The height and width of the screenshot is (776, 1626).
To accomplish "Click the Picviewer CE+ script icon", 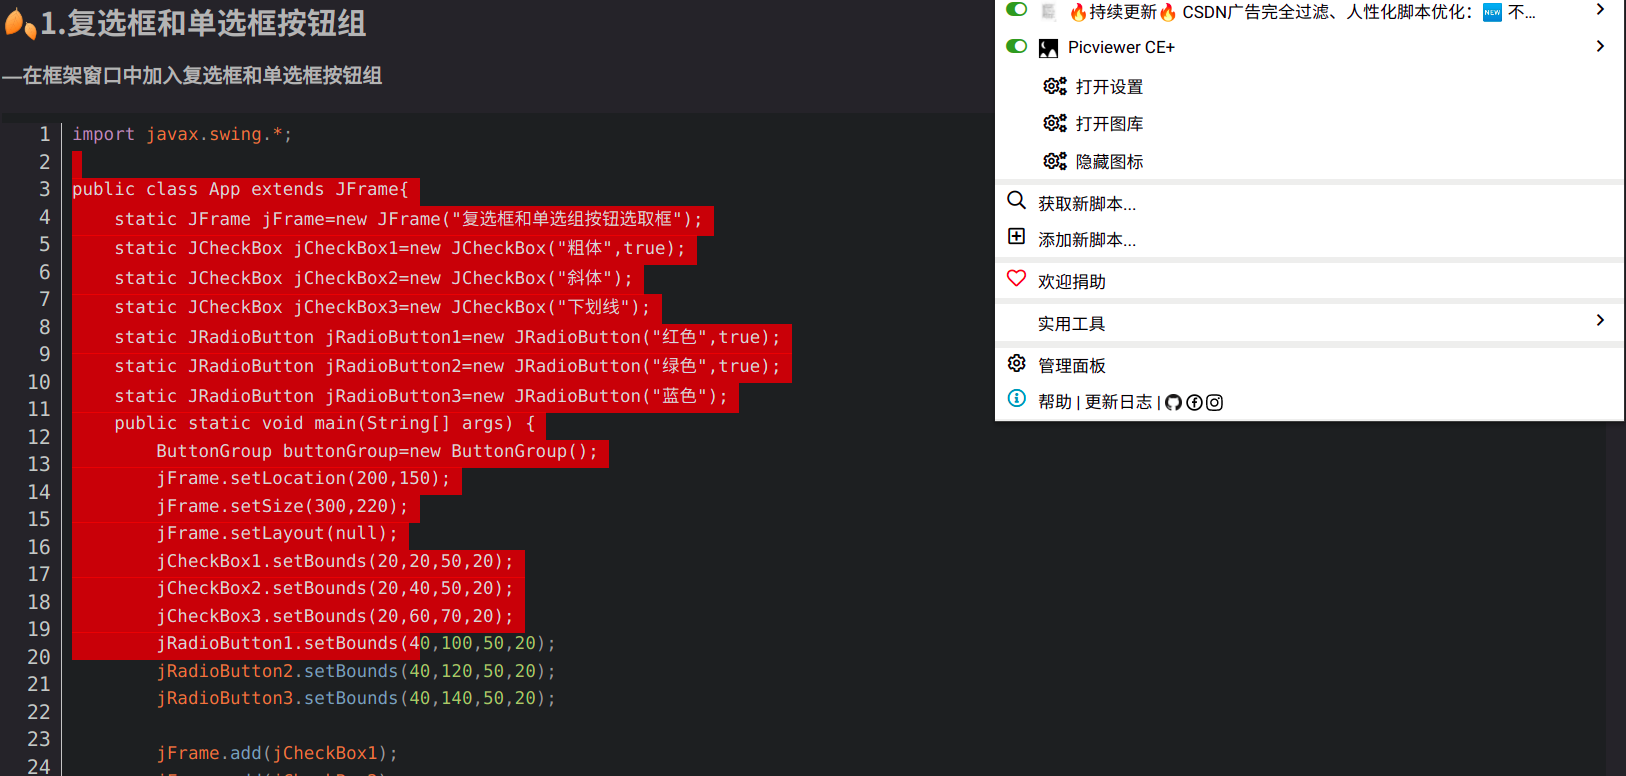I will (1048, 48).
